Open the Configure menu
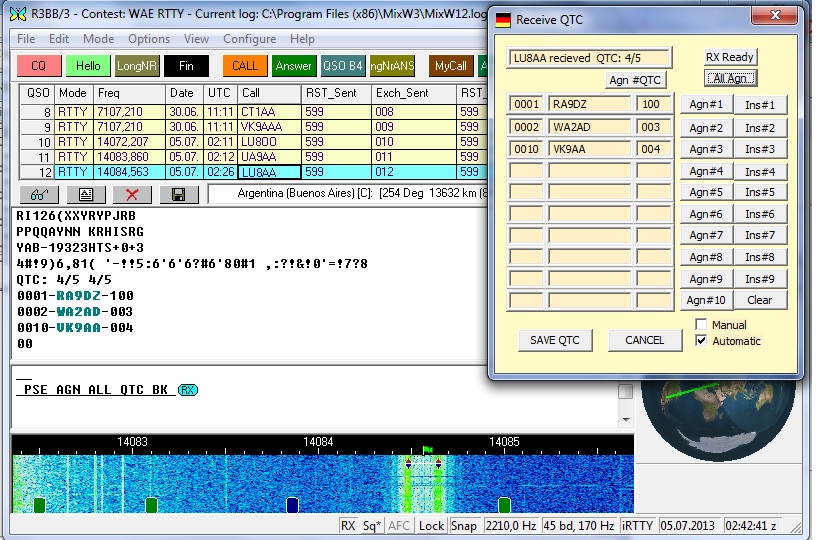 (249, 39)
